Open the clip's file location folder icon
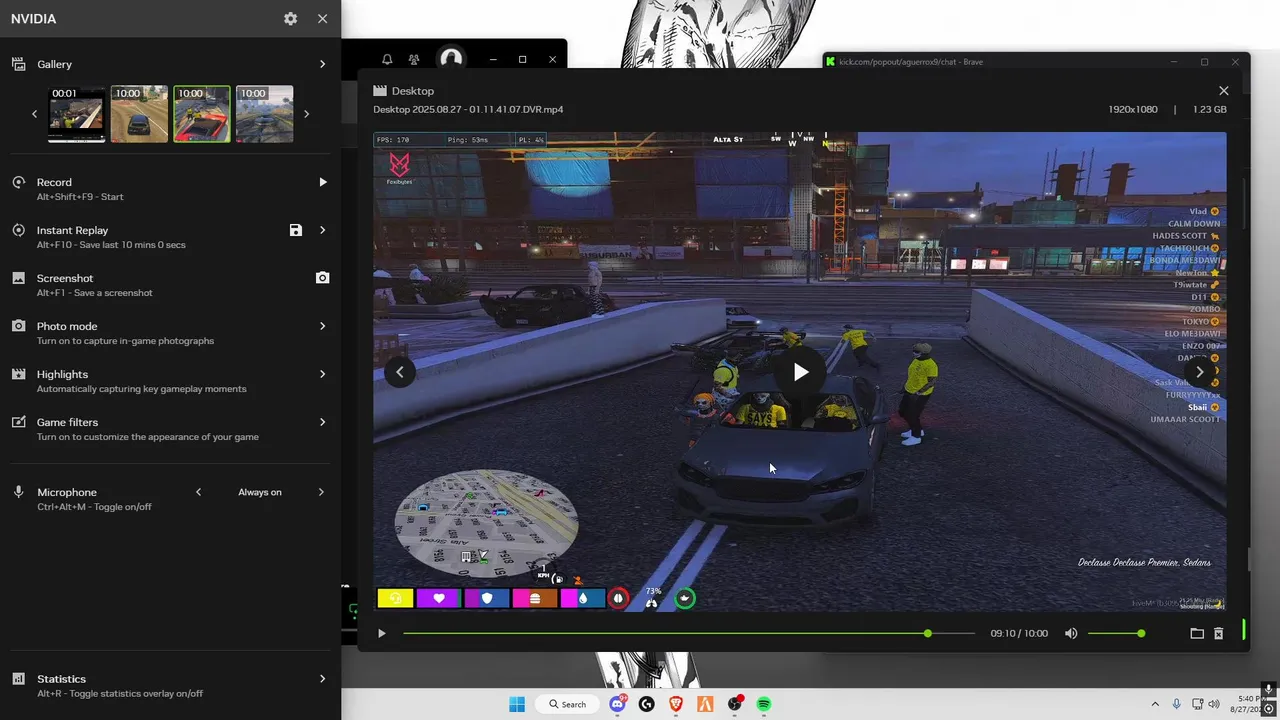Viewport: 1280px width, 720px height. (x=1197, y=633)
